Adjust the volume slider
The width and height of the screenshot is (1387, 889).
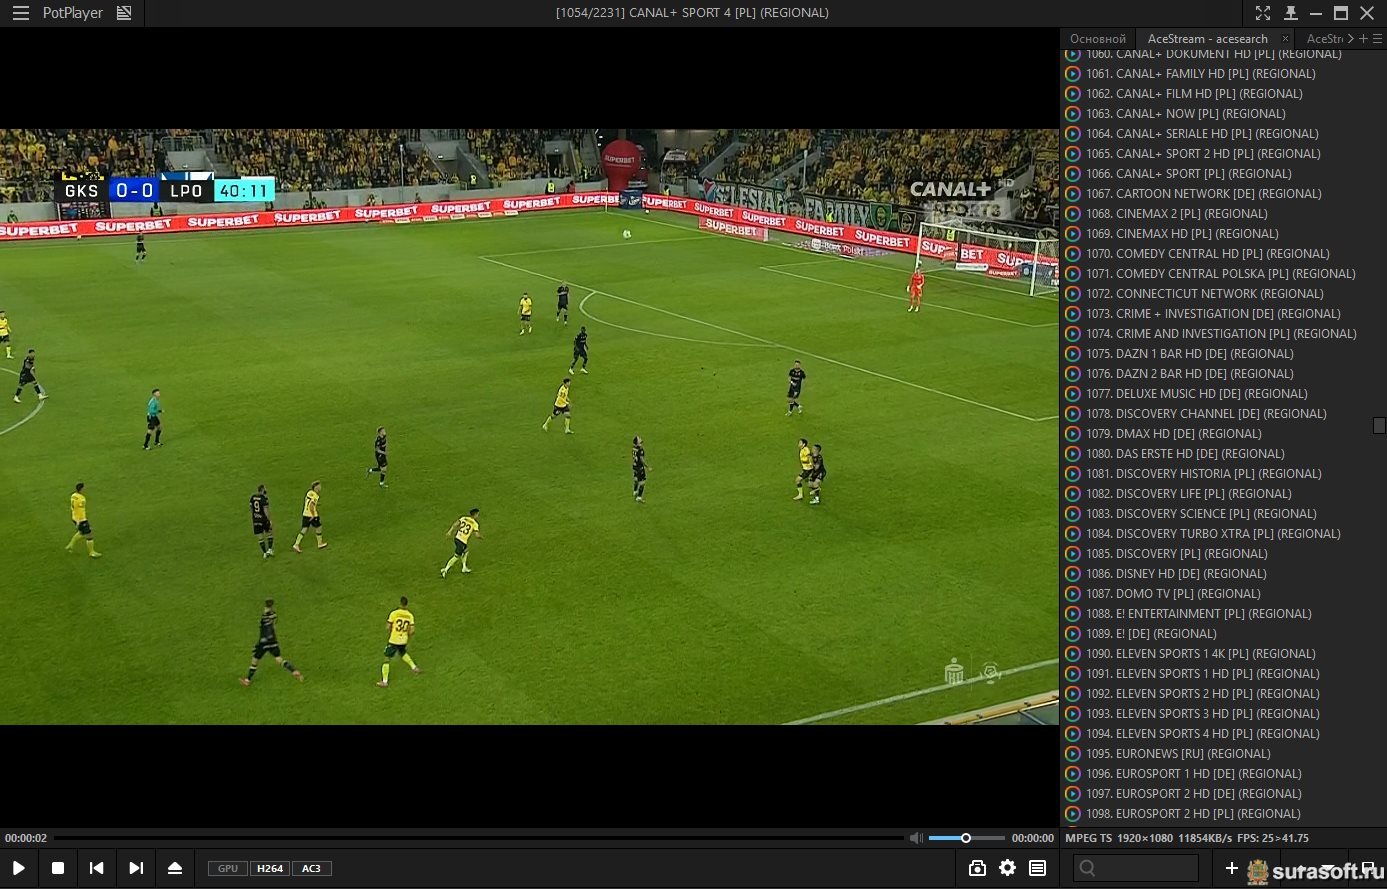pyautogui.click(x=966, y=838)
